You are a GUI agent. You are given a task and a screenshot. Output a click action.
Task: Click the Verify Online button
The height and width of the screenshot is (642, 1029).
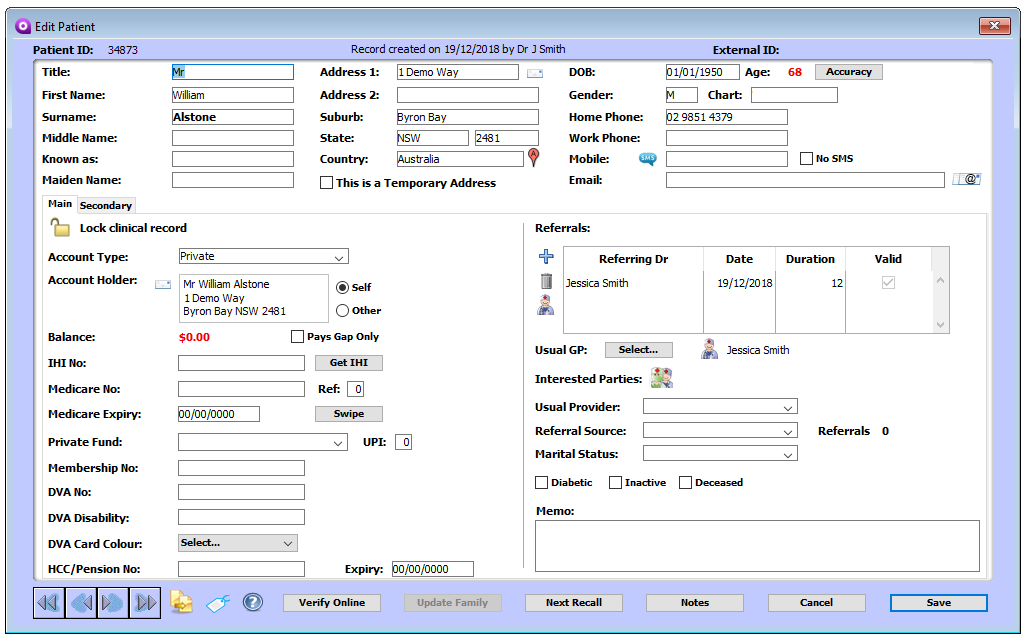coord(331,603)
